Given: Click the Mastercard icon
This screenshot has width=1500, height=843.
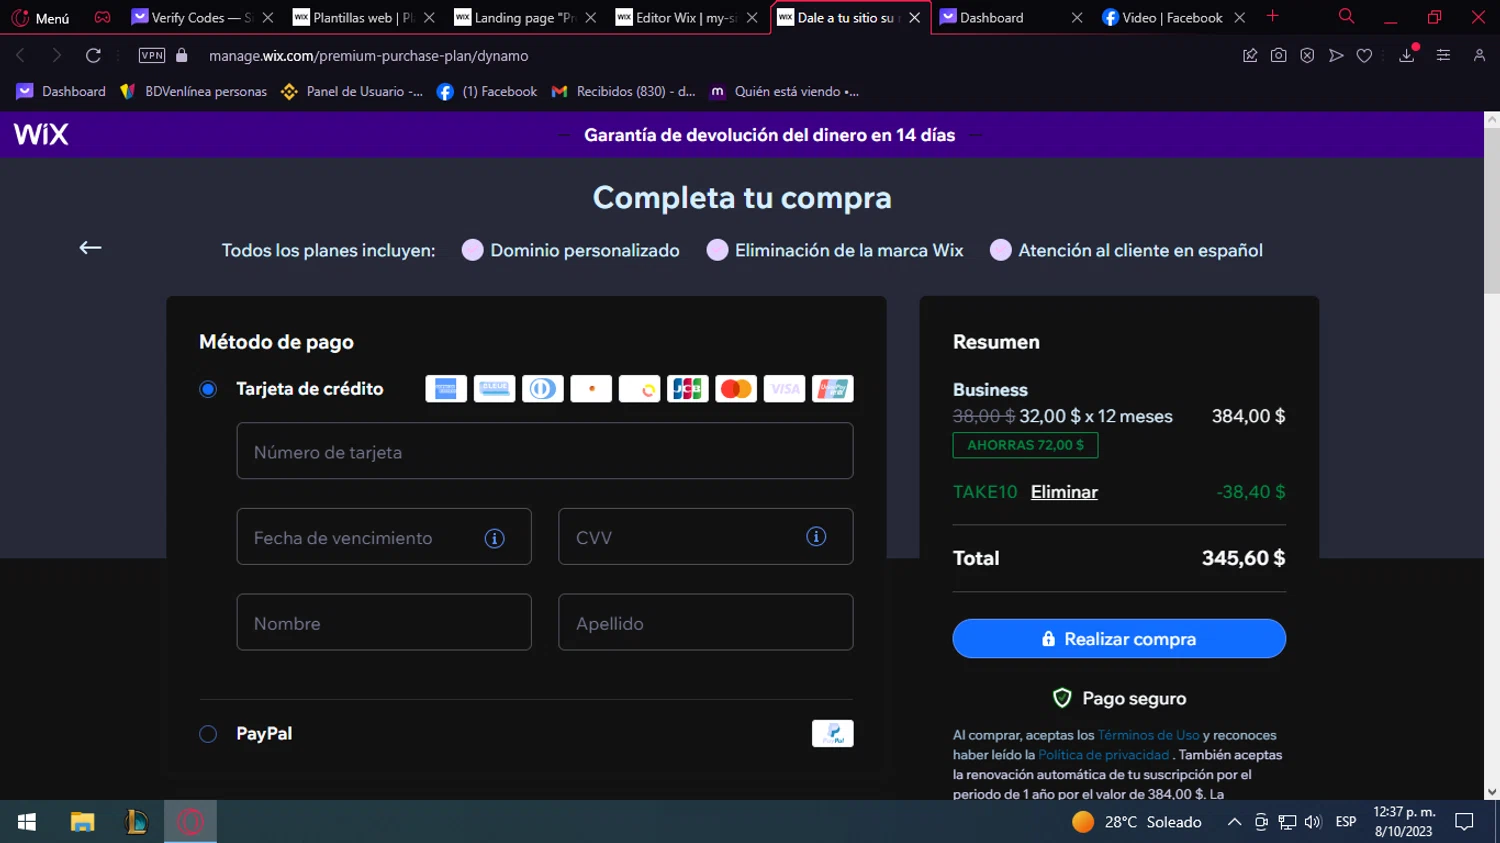Looking at the screenshot, I should 736,389.
